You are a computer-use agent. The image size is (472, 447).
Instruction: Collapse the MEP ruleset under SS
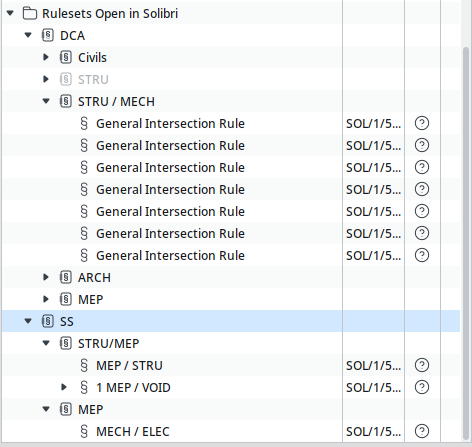coord(46,409)
